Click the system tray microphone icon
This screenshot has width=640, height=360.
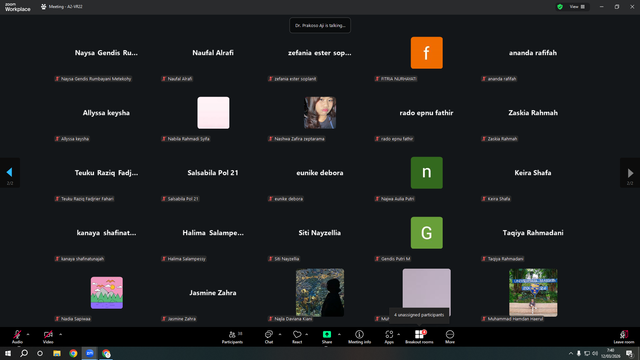click(x=578, y=353)
